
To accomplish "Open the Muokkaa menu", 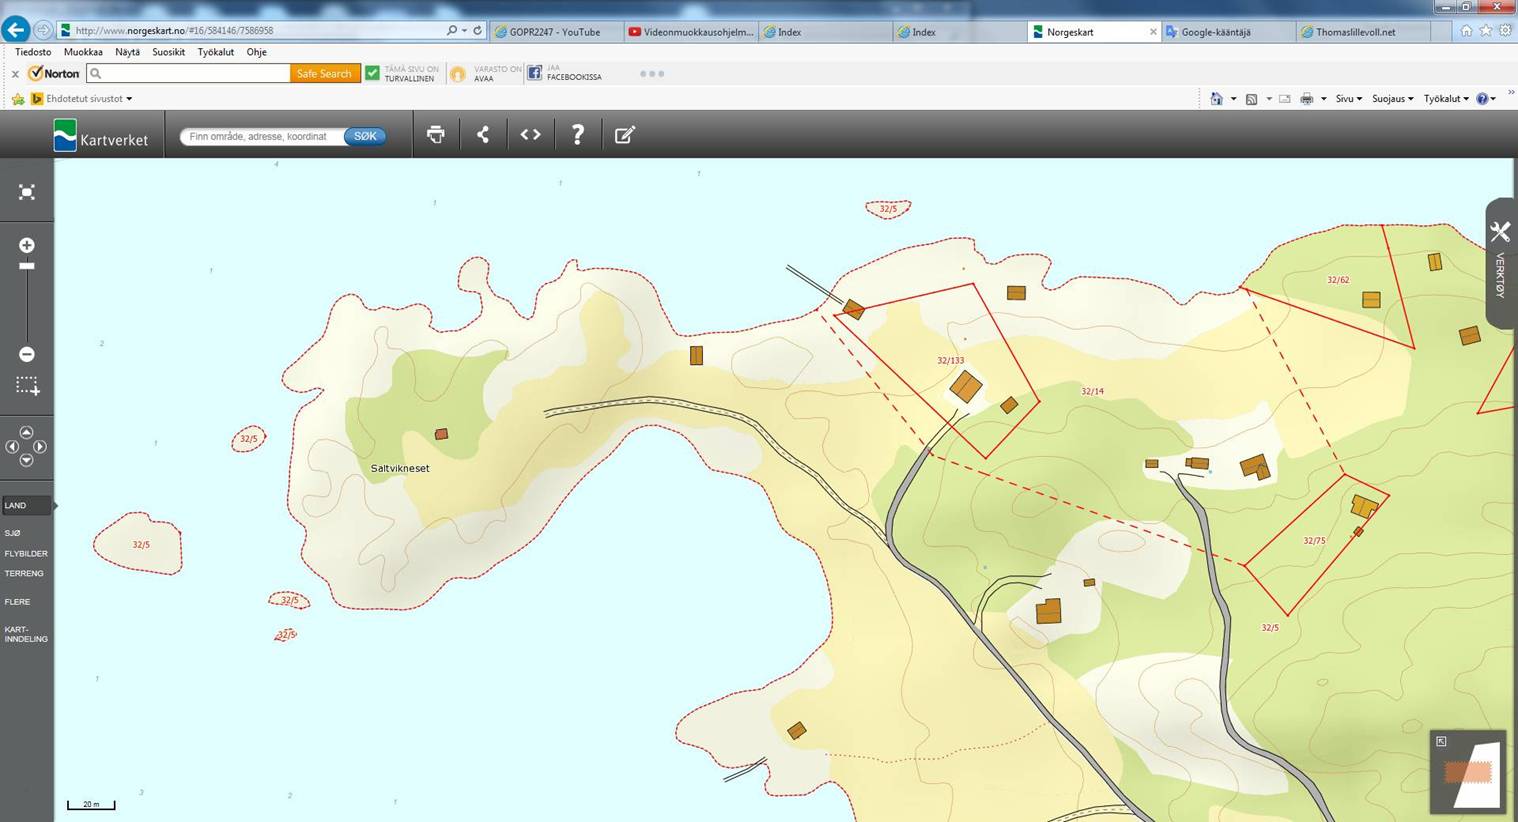I will click(x=83, y=52).
